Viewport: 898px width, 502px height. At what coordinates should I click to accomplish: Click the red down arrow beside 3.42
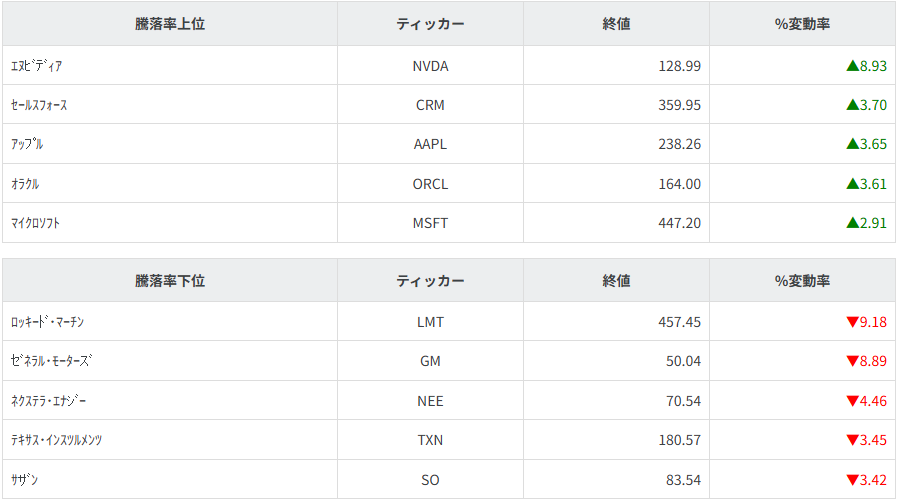(852, 480)
